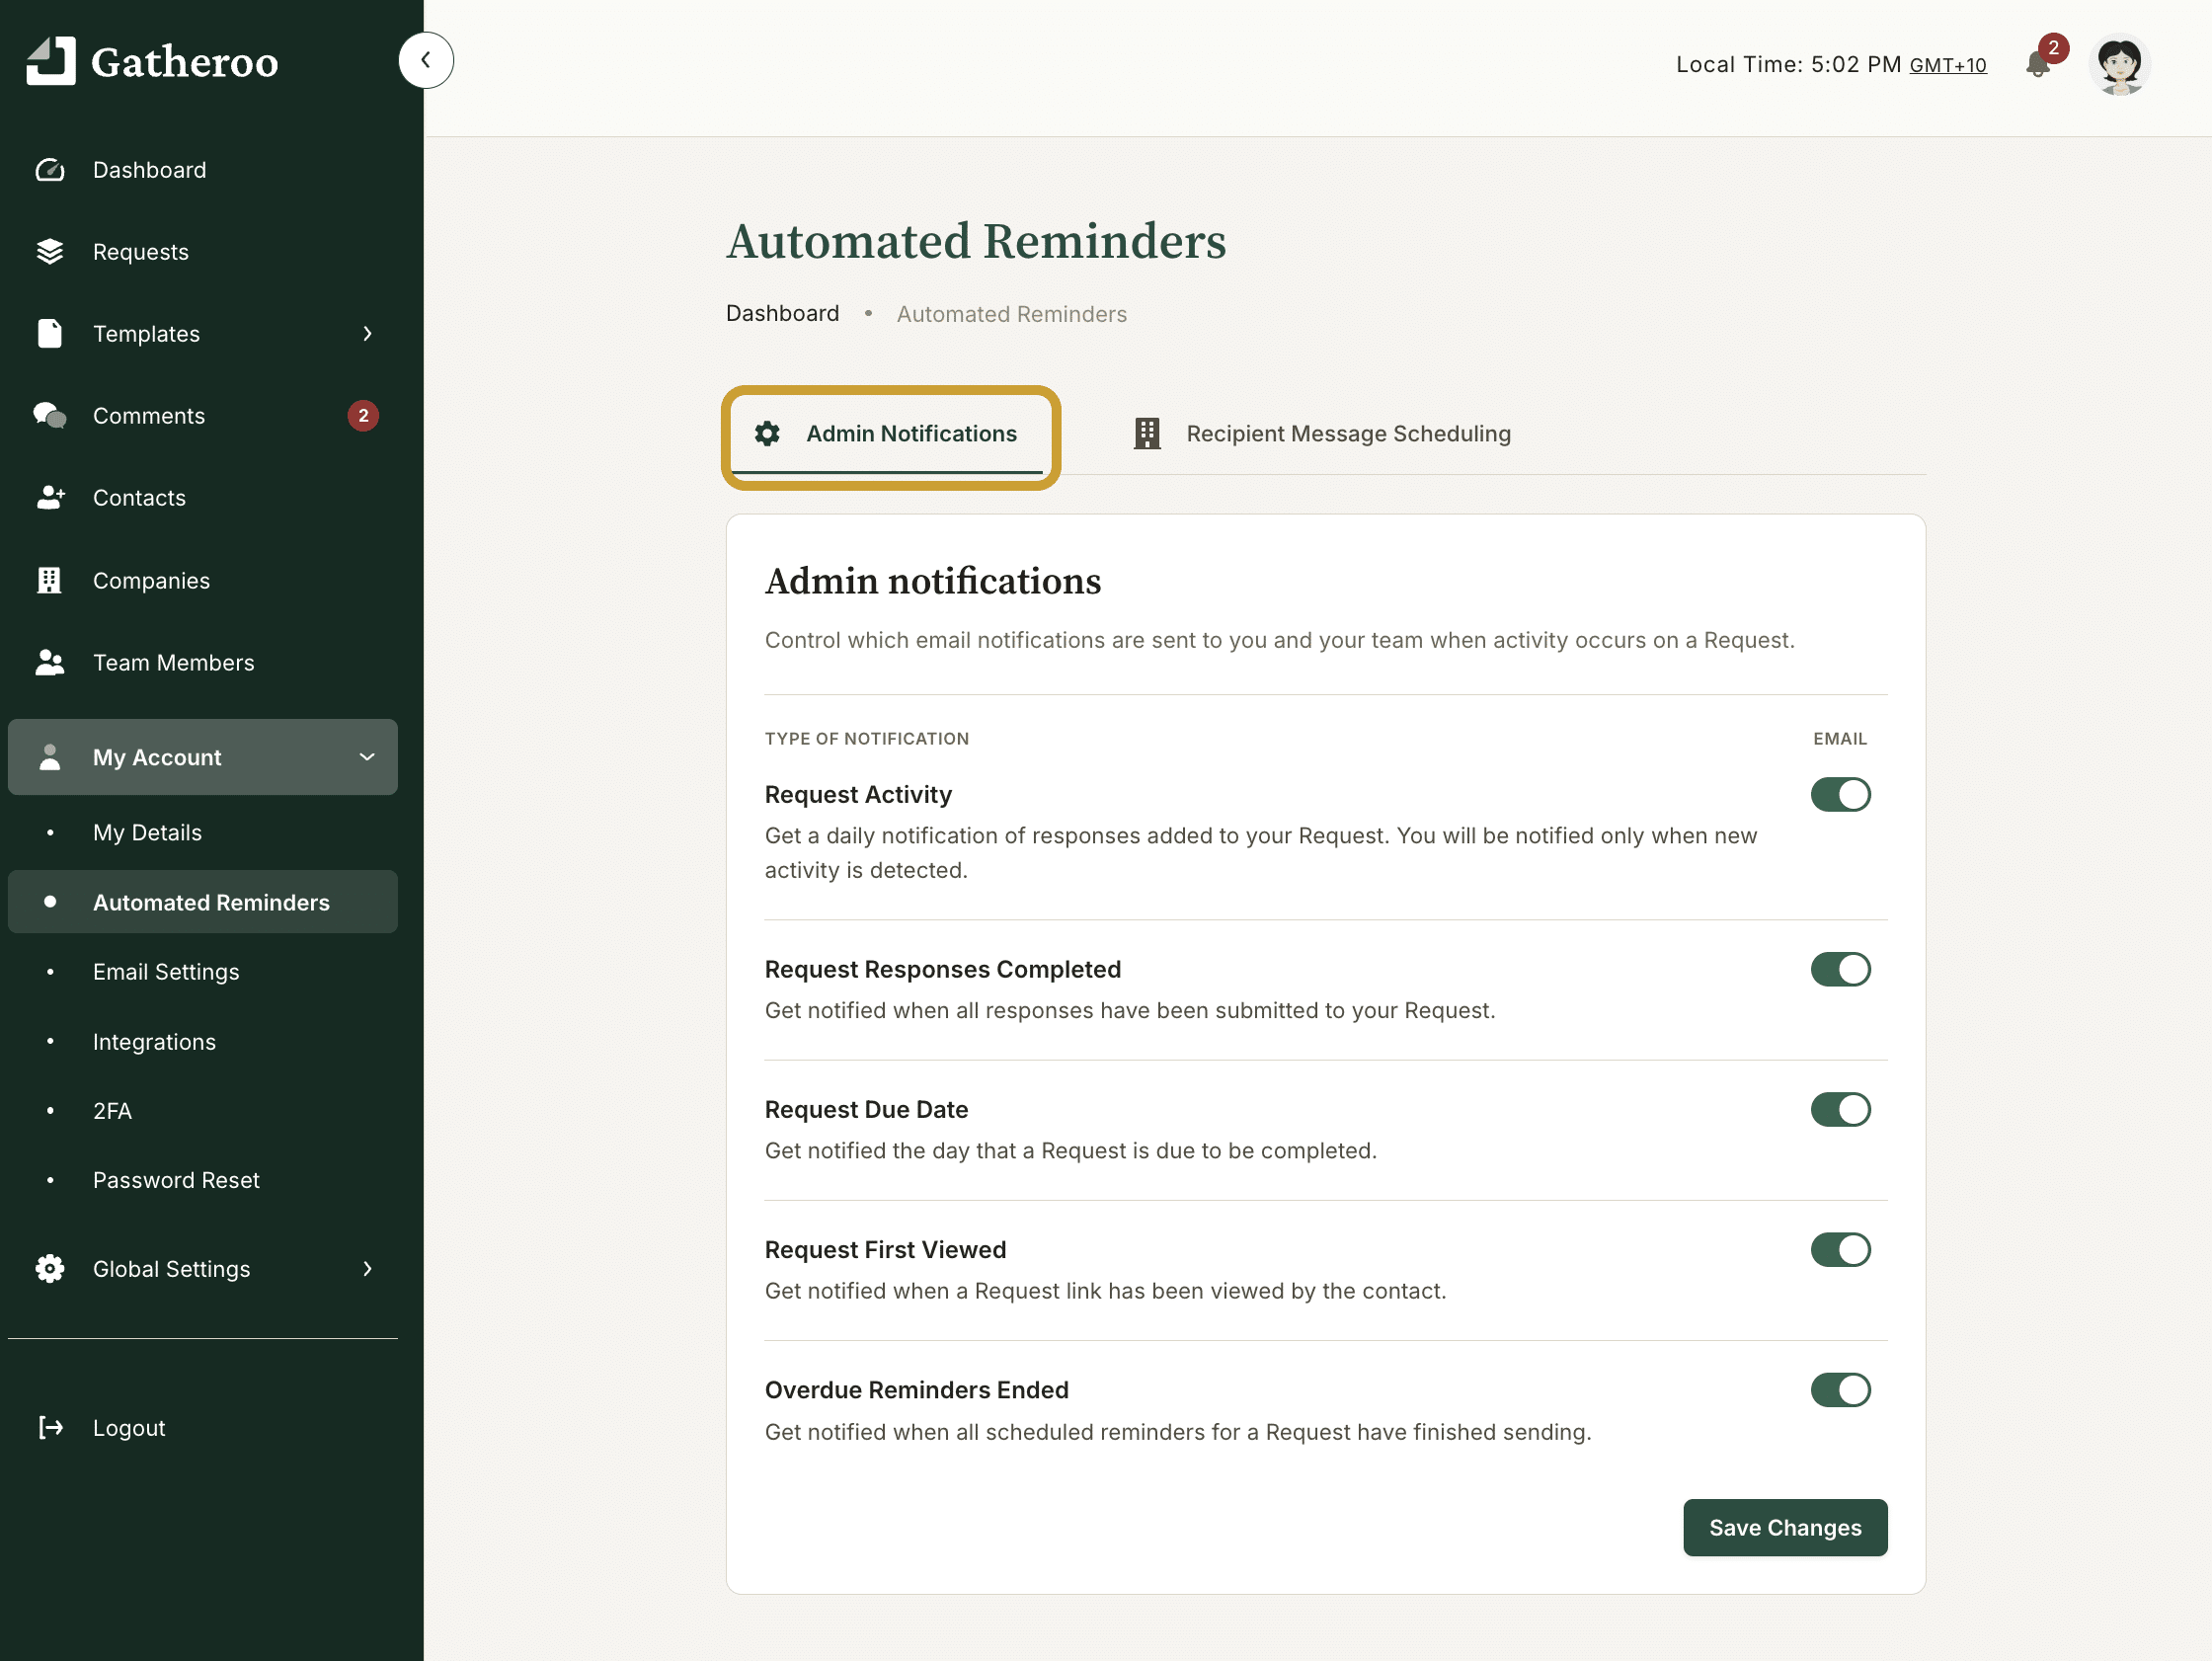Toggle Request First Viewed email notification
Image resolution: width=2212 pixels, height=1661 pixels.
[1840, 1250]
